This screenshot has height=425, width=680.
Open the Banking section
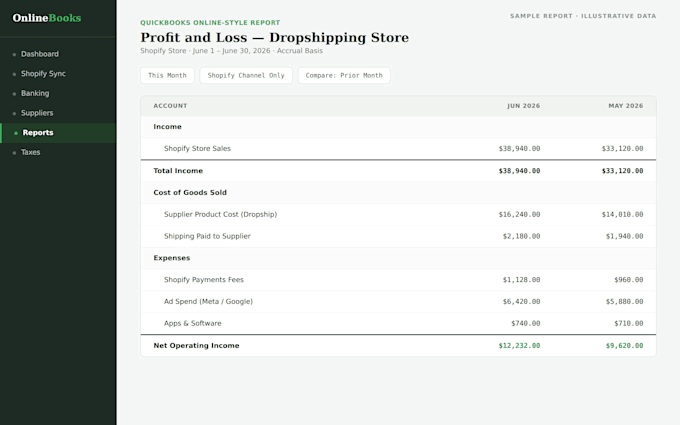pos(58,93)
